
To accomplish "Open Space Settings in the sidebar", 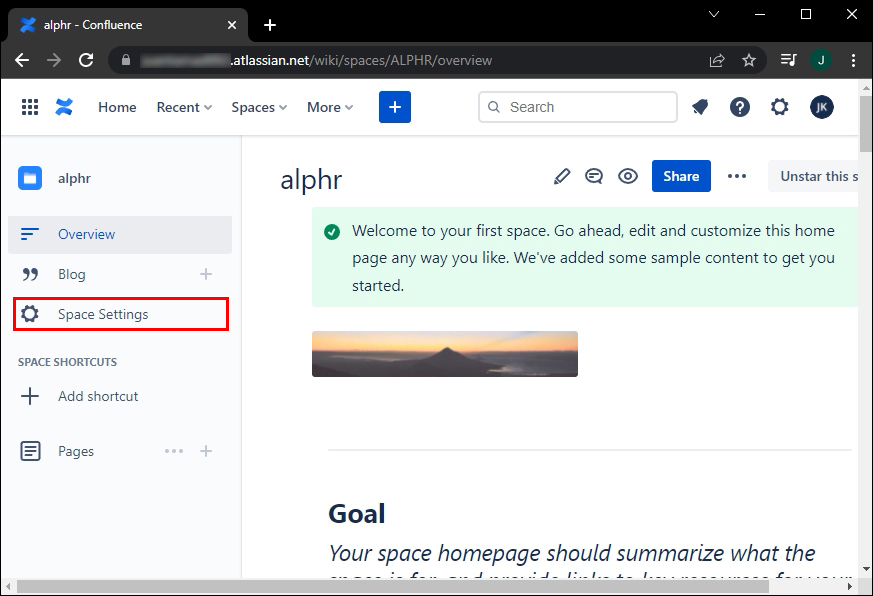I will point(121,314).
